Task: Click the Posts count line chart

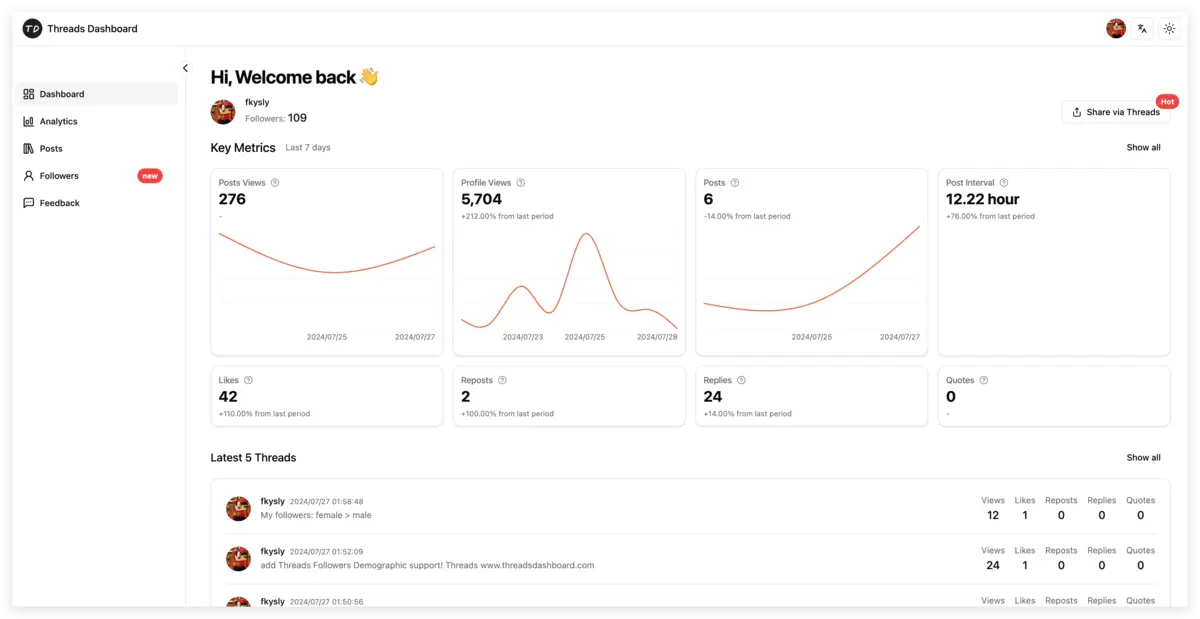Action: tap(811, 280)
